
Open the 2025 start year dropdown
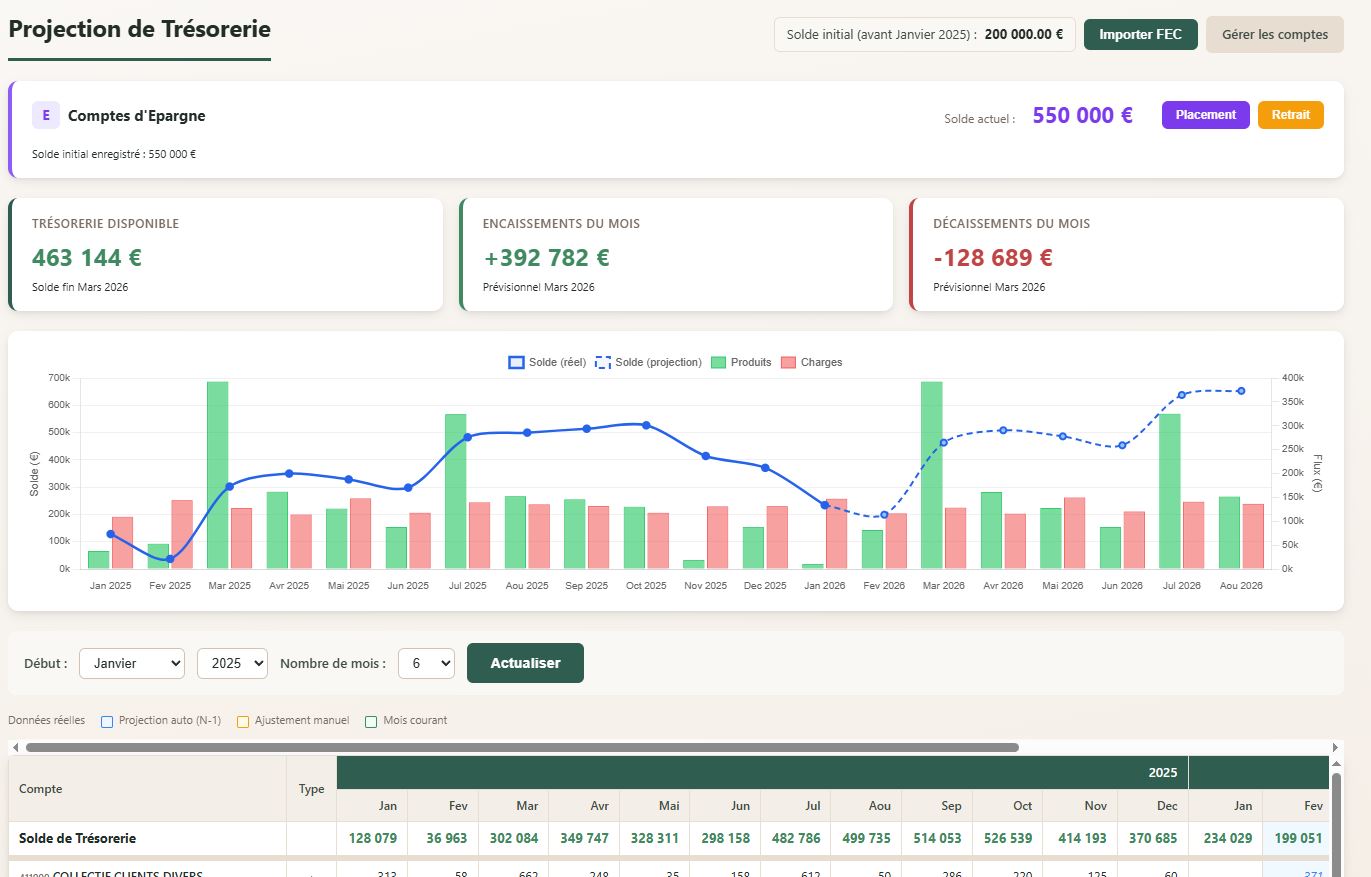tap(232, 663)
